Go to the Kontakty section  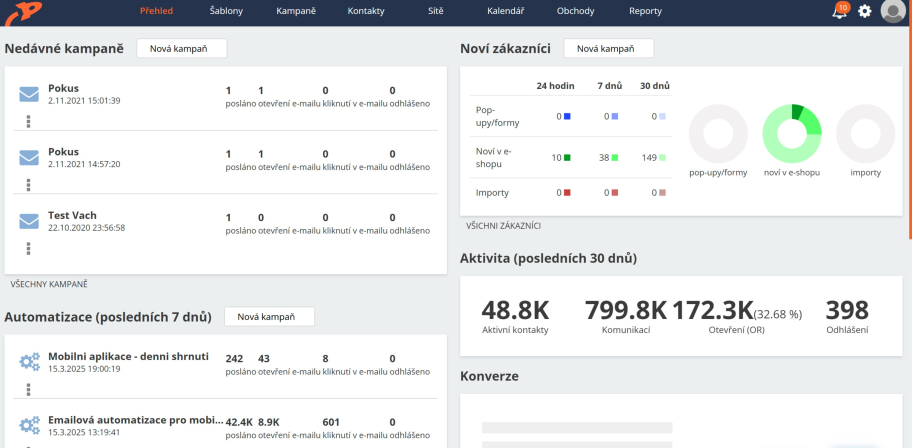click(366, 11)
